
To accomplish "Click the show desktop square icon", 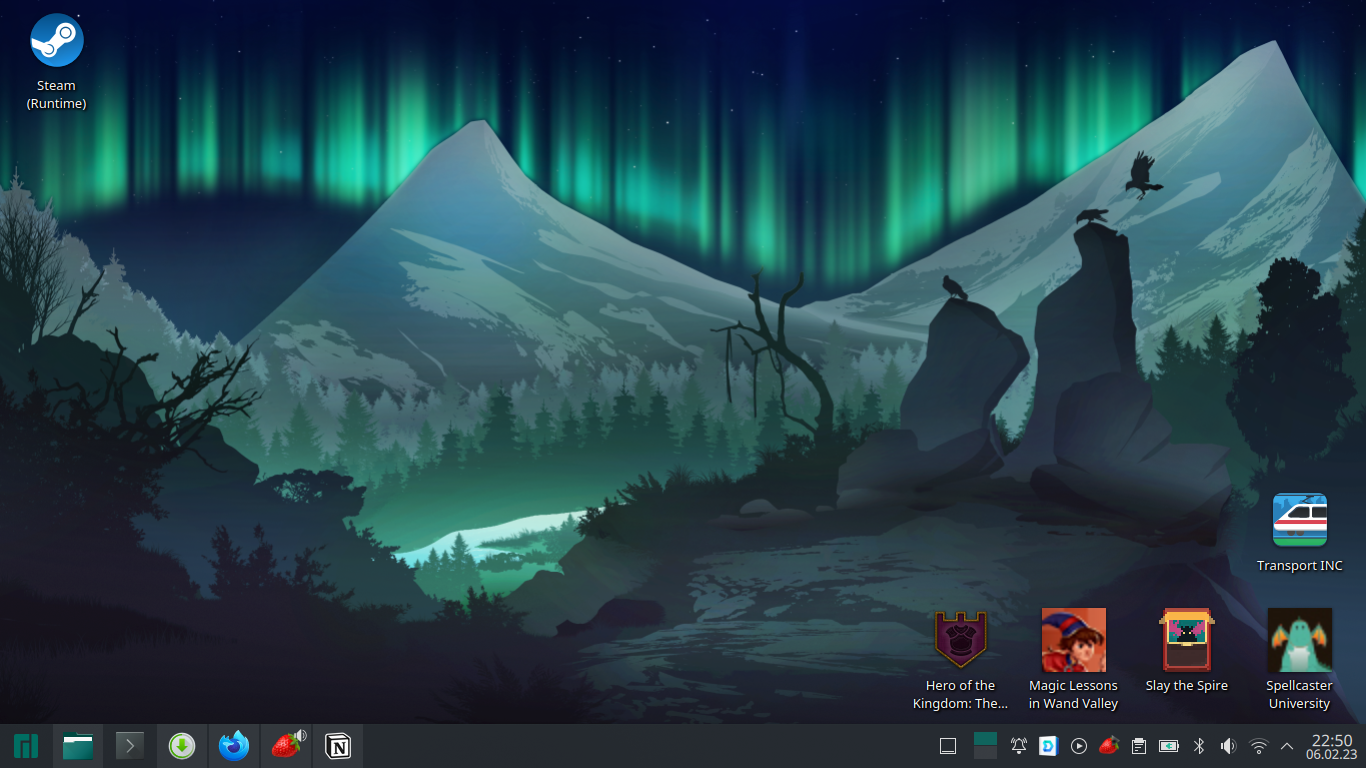I will point(948,746).
